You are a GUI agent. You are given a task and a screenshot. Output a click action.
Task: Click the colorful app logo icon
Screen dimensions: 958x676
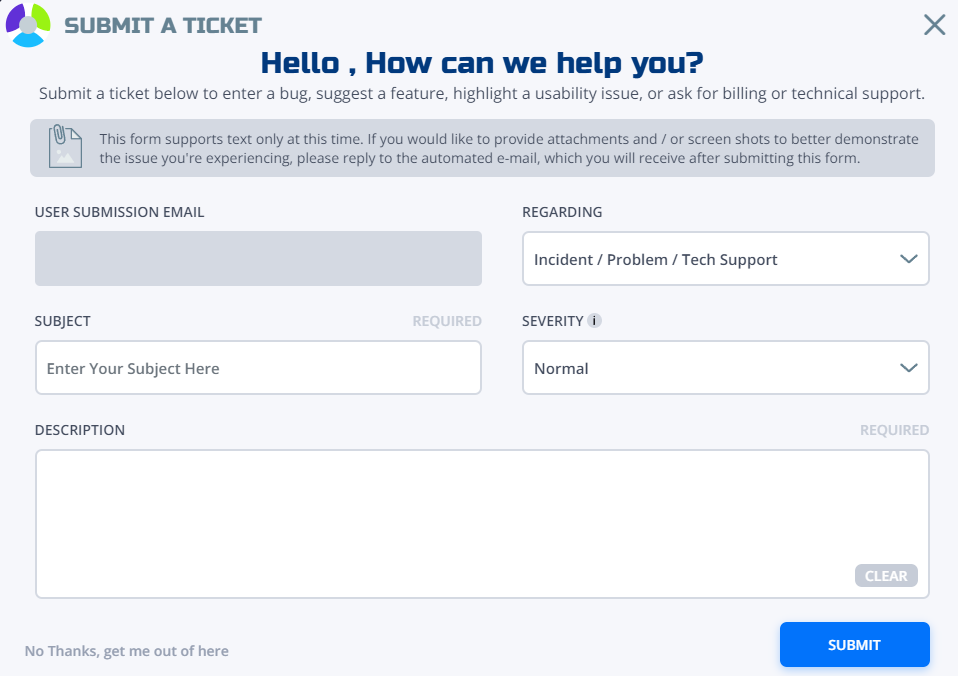[28, 24]
